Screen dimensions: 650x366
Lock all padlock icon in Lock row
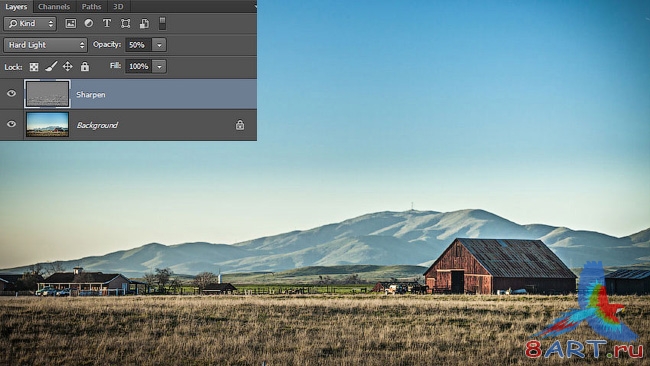[x=85, y=66]
